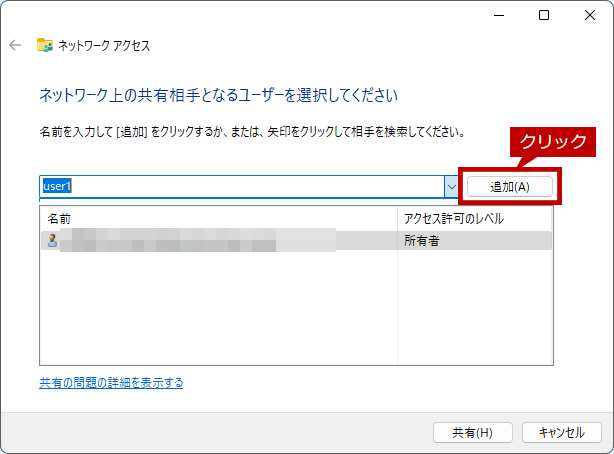Click the 追加(A) button
Screen dimensions: 614x454
[510, 187]
